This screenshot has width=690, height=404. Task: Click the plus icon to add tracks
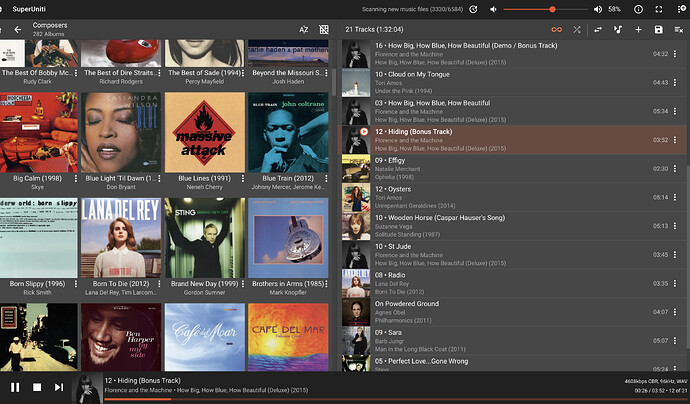click(638, 29)
